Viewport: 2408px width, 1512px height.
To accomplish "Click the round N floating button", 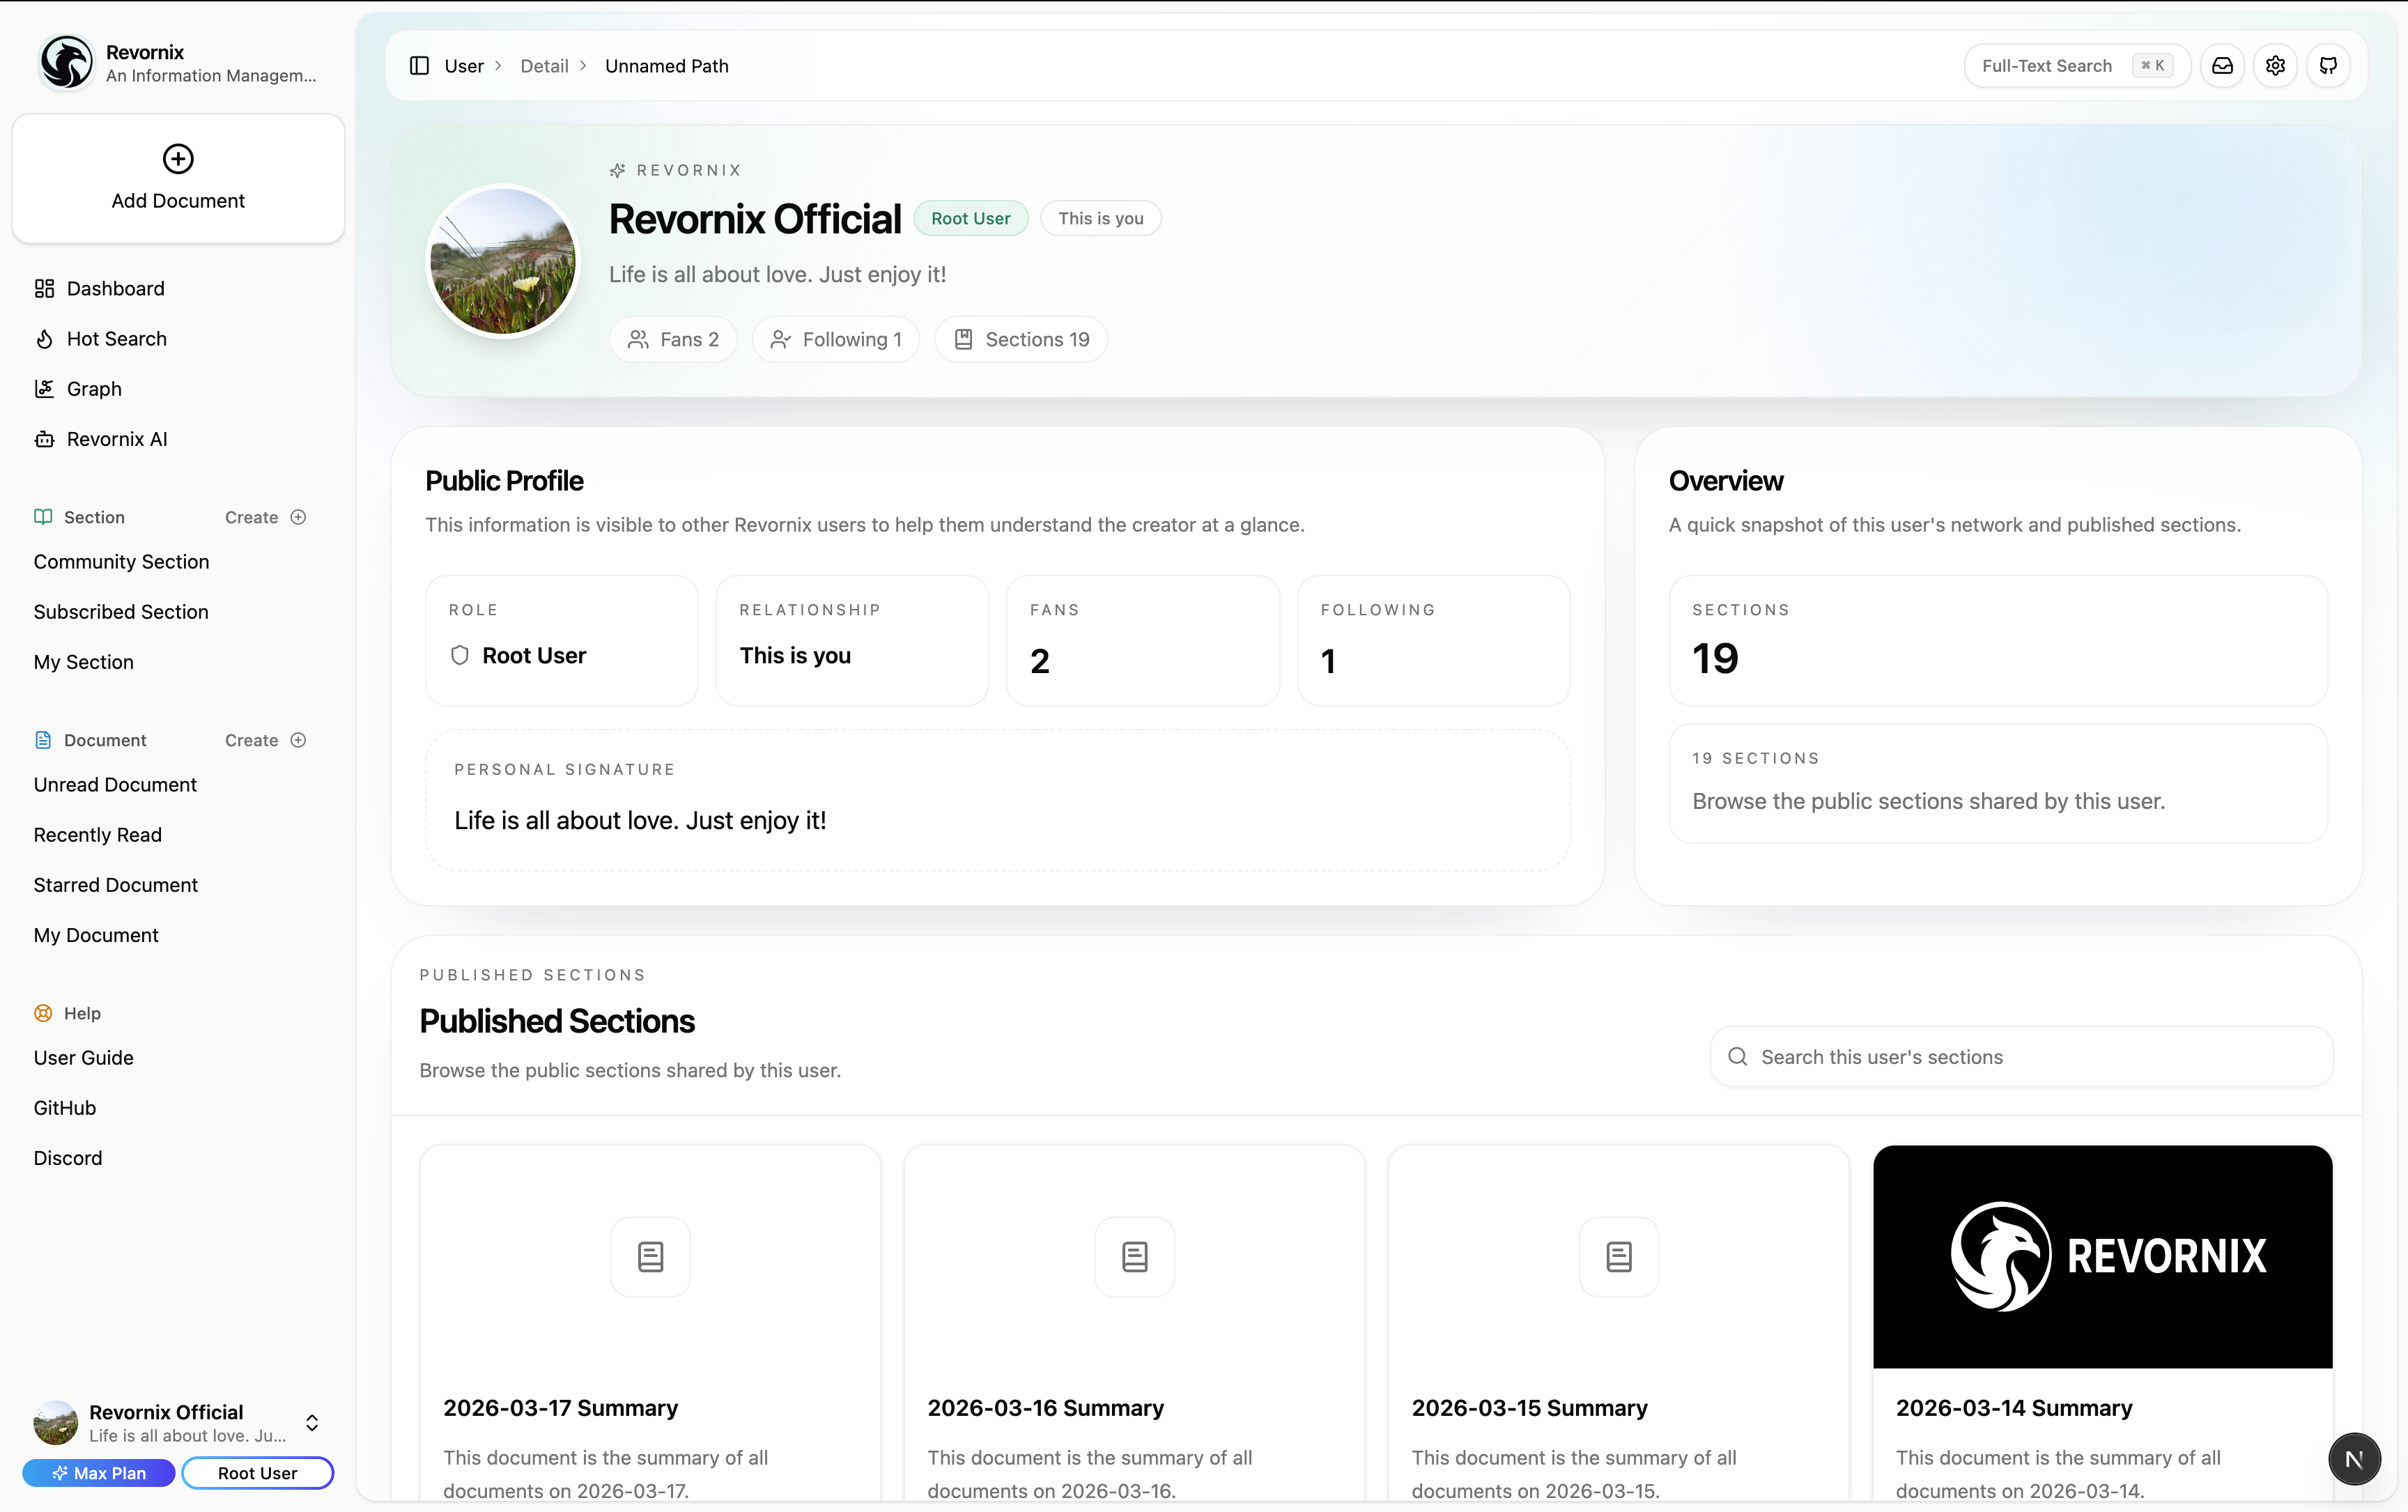I will pyautogui.click(x=2353, y=1459).
